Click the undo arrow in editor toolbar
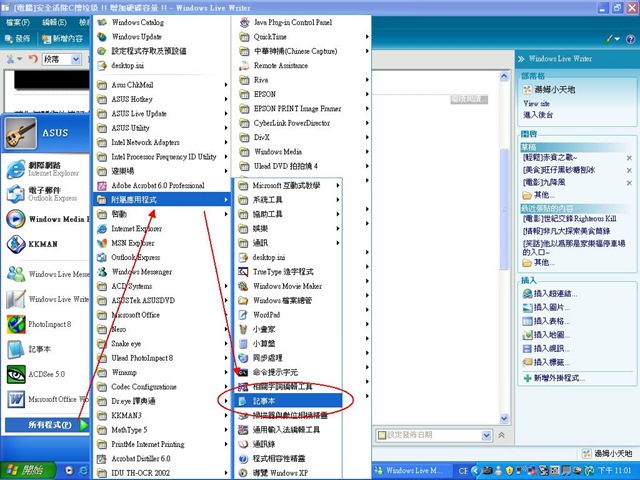Image resolution: width=640 pixels, height=480 pixels. coord(33,59)
